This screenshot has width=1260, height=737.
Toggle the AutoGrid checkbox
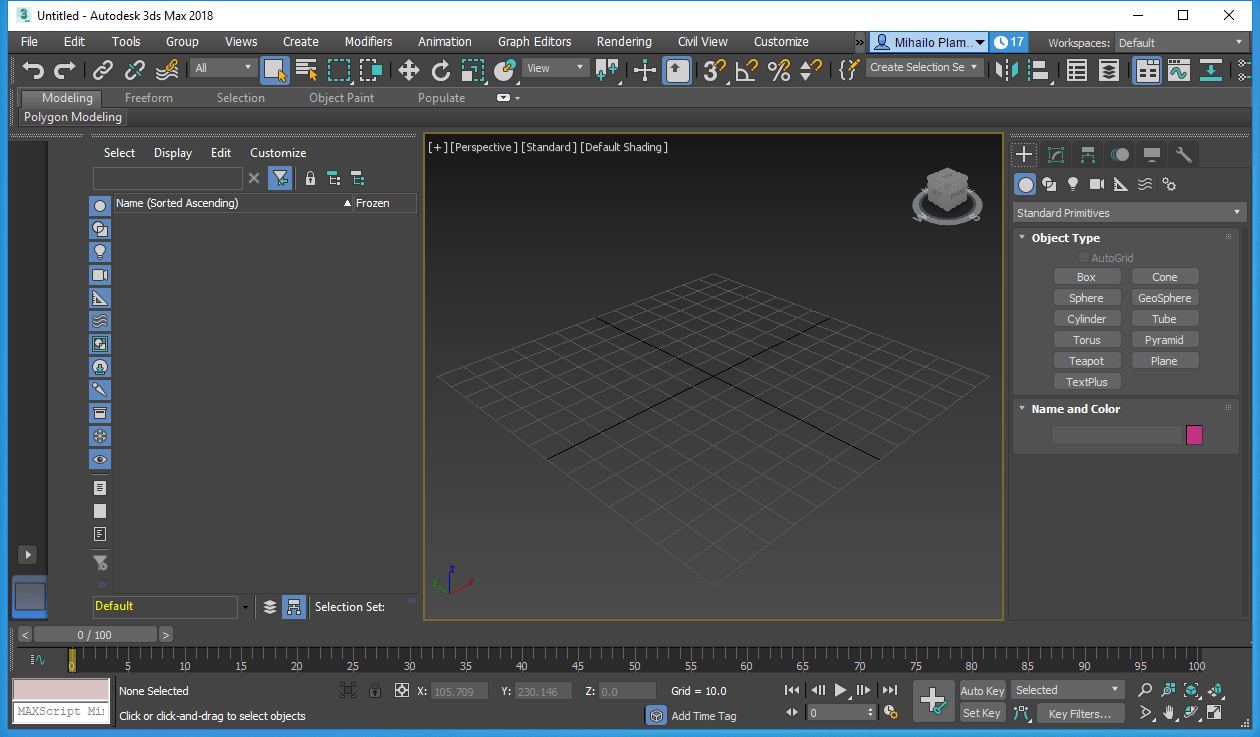[x=1084, y=258]
